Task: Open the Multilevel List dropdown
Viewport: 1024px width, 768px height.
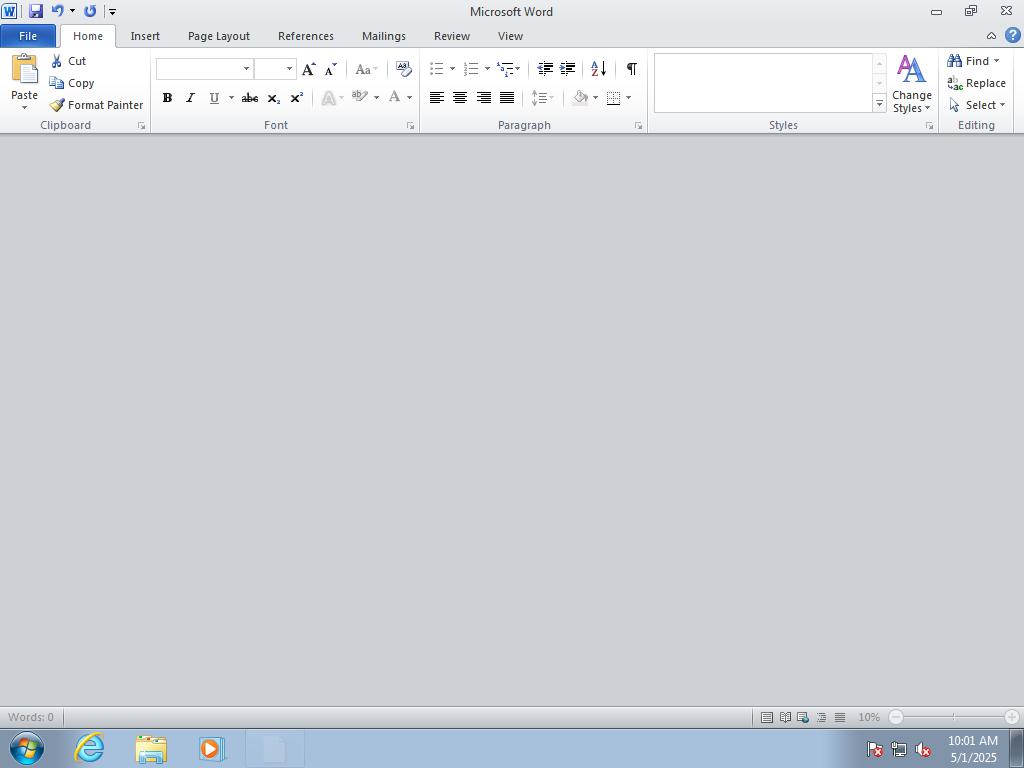Action: [508, 69]
